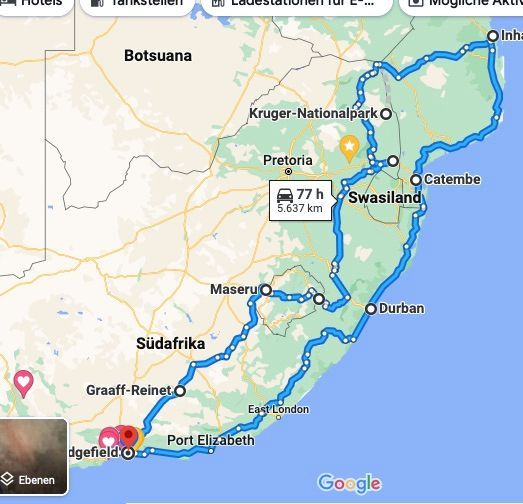
Task: Open the Mögliche Aktivitäten filter chip
Action: [462, 4]
